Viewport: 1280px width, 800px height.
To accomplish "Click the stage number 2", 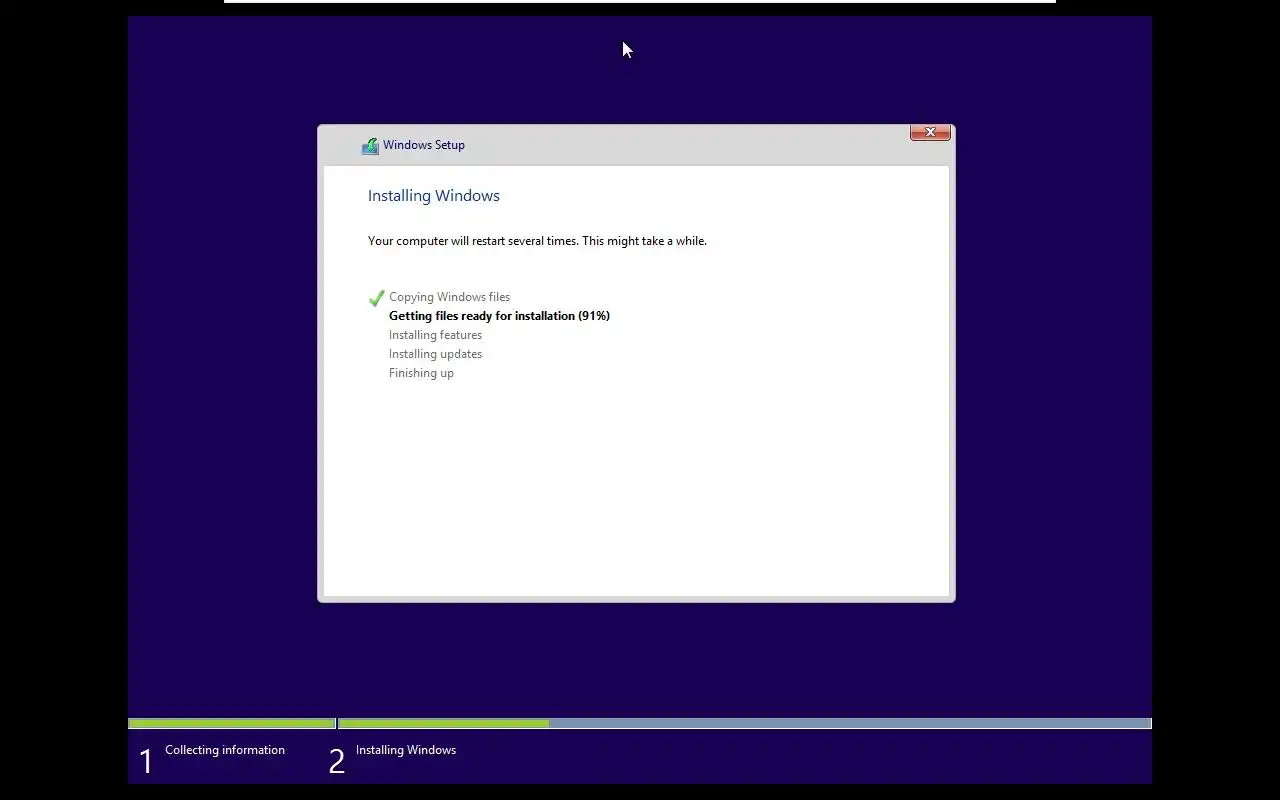I will click(x=337, y=762).
